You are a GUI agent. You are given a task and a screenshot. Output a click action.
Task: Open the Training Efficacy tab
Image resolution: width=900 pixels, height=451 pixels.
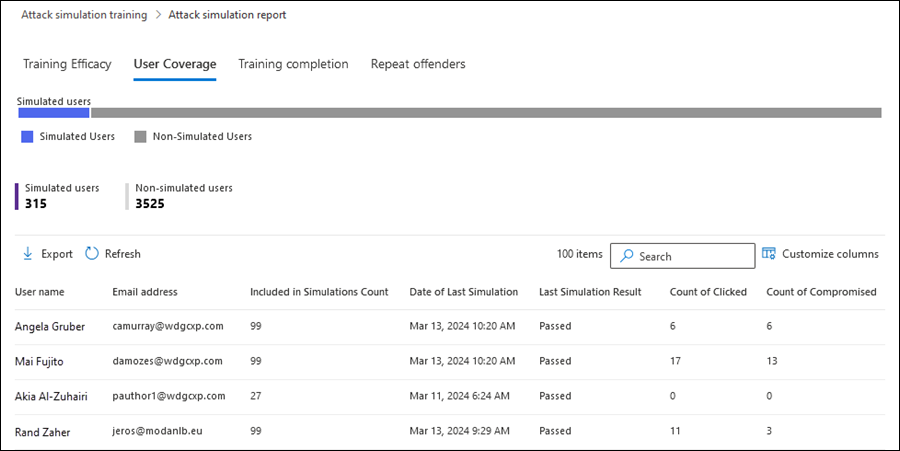pyautogui.click(x=67, y=64)
